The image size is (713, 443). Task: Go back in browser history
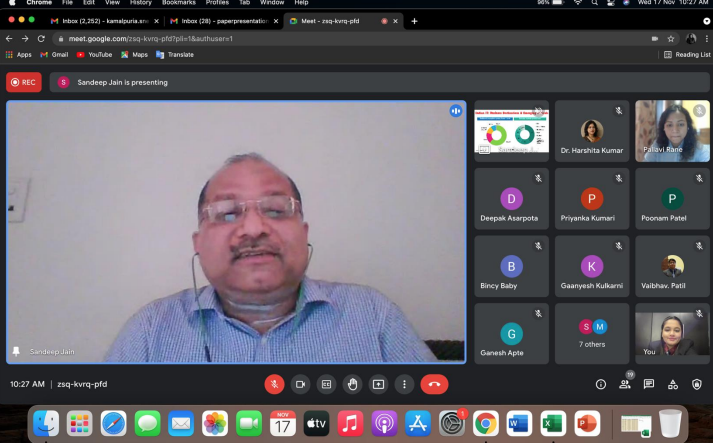(x=9, y=39)
